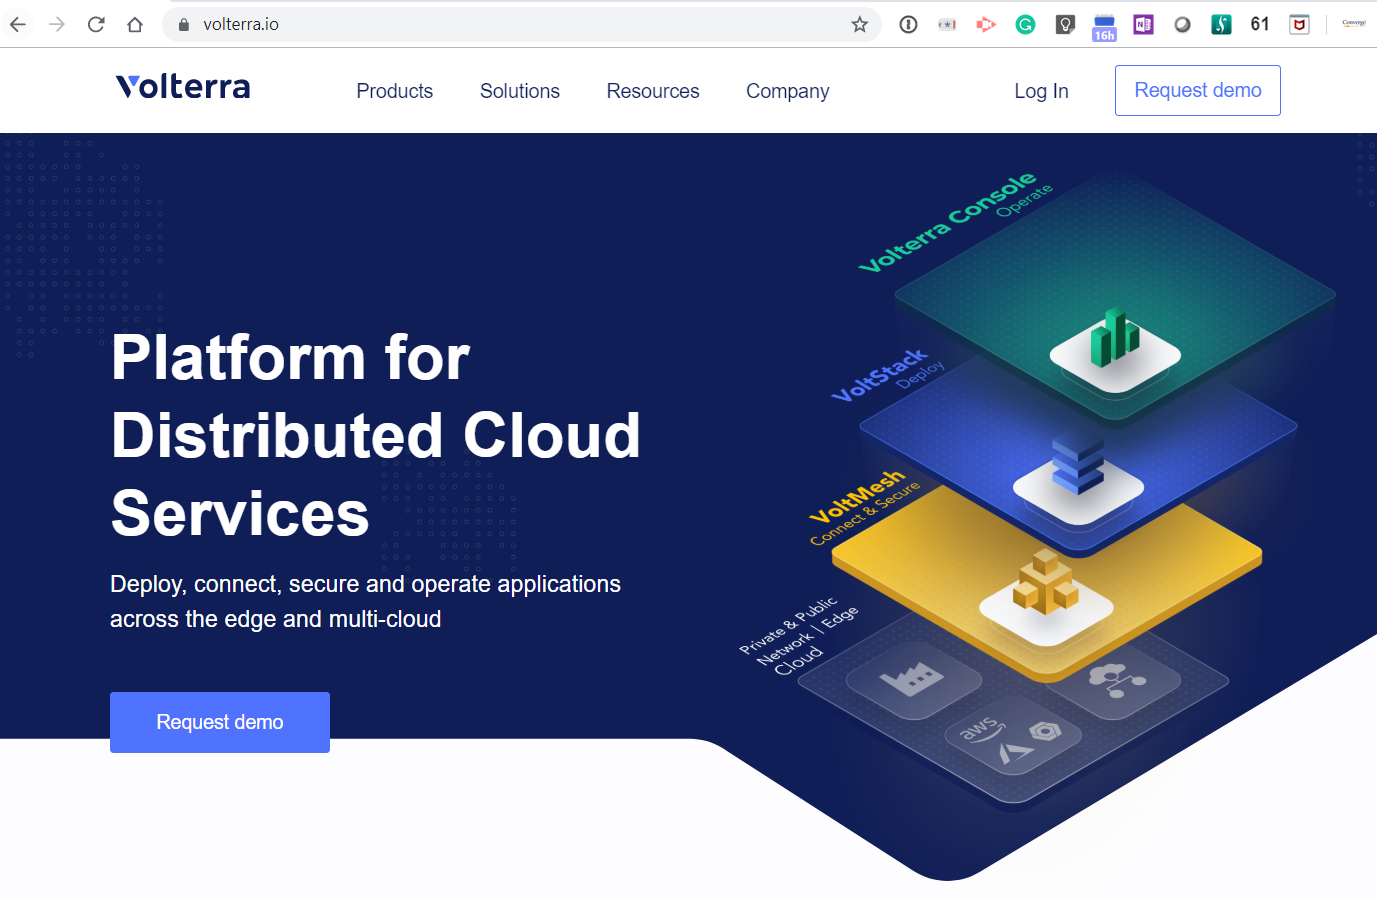Click the factory icon on bottom layer
Image resolution: width=1377 pixels, height=899 pixels.
click(912, 679)
